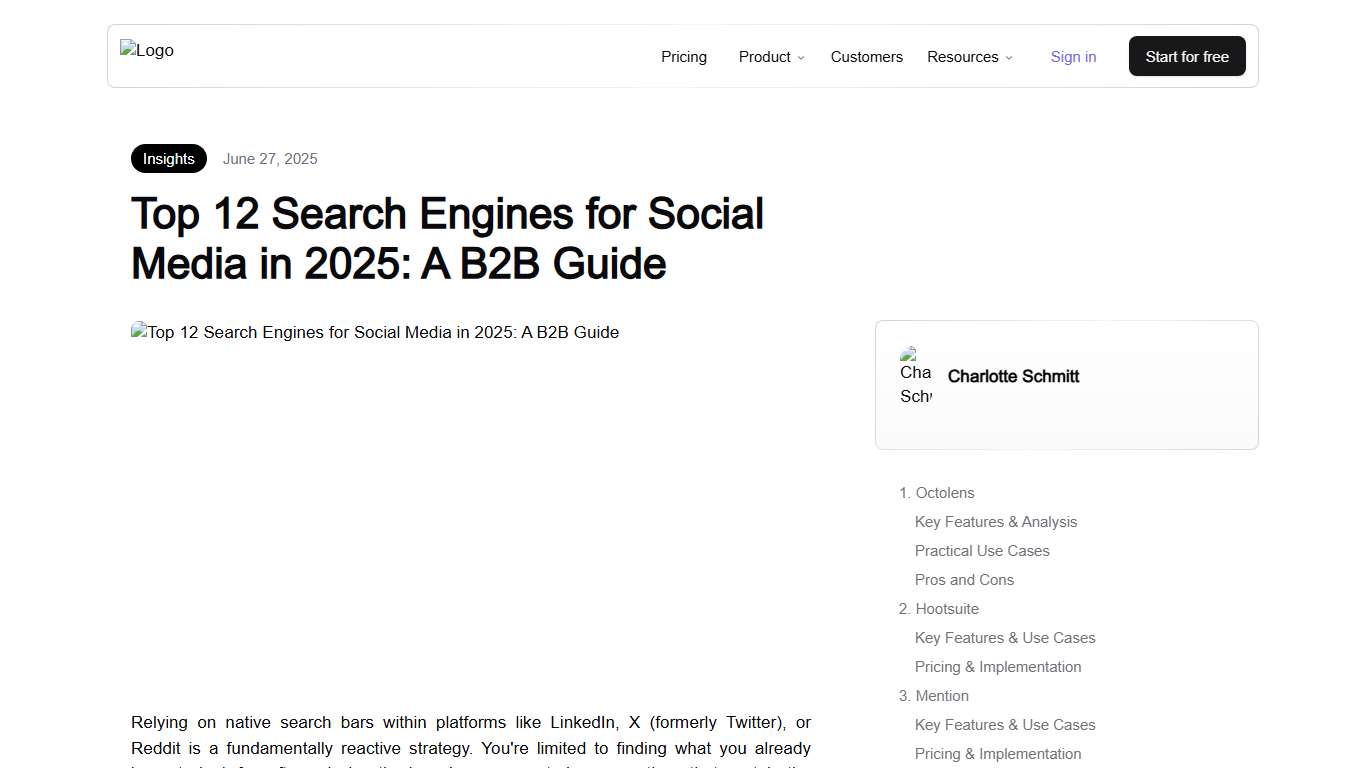
Task: Open the Practical Use Cases section
Action: [982, 550]
